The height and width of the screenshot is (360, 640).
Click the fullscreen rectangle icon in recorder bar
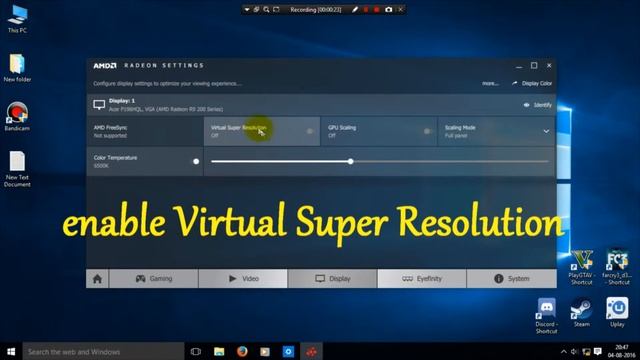[x=276, y=9]
